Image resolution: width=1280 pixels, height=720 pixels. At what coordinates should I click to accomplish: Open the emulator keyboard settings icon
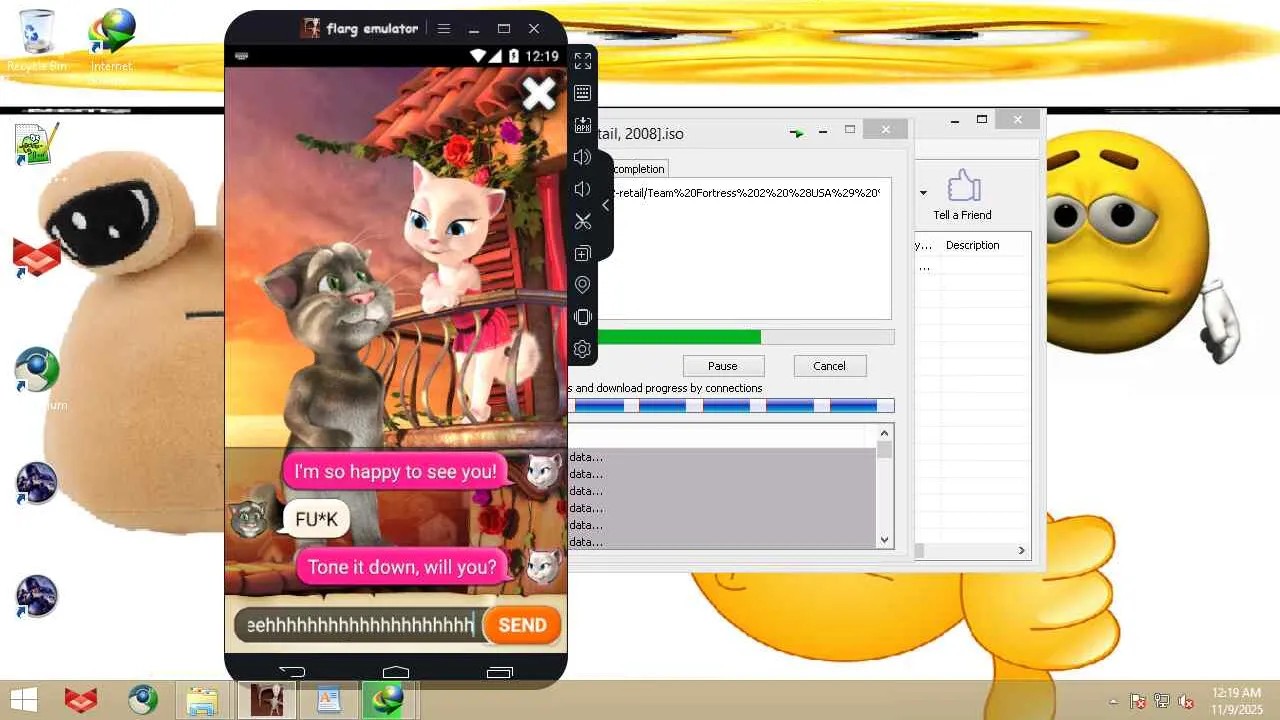pyautogui.click(x=583, y=93)
